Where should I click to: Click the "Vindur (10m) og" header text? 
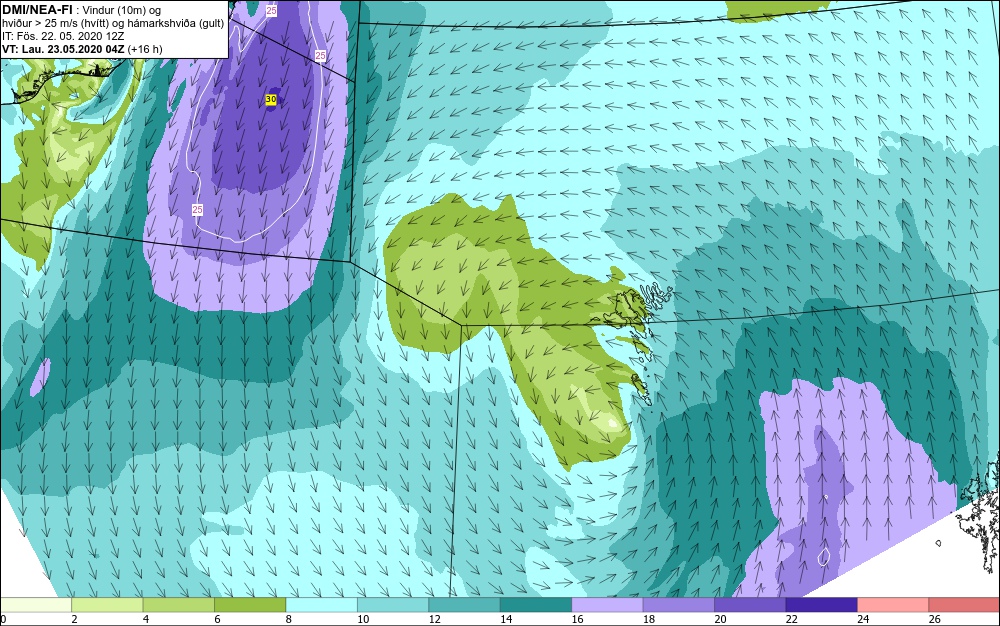click(123, 10)
